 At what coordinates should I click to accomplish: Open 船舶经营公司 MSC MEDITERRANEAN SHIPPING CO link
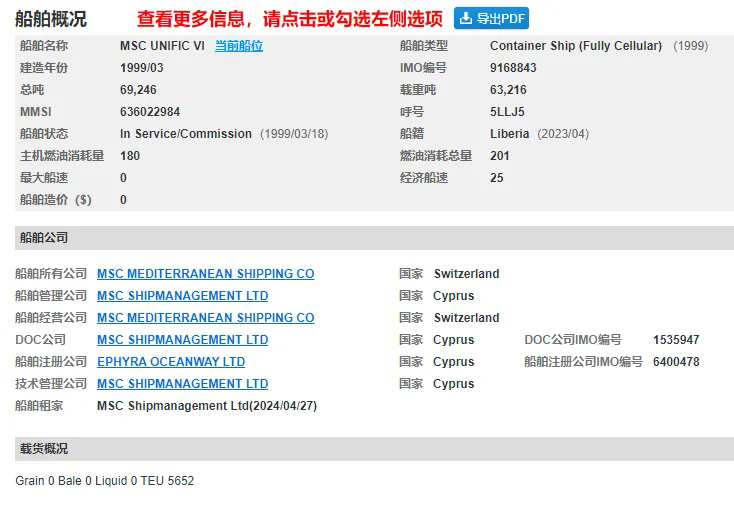[x=206, y=318]
